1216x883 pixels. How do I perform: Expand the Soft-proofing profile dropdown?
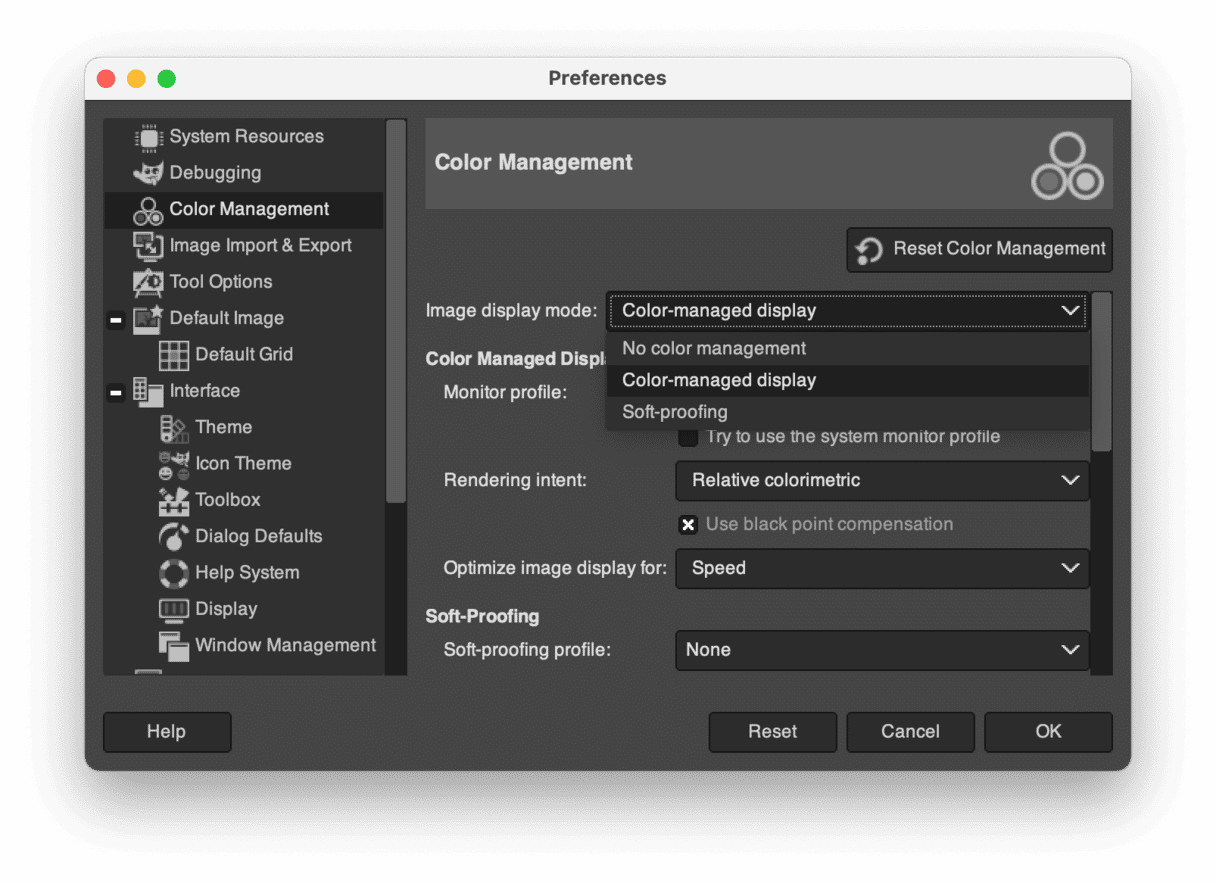pyautogui.click(x=882, y=650)
